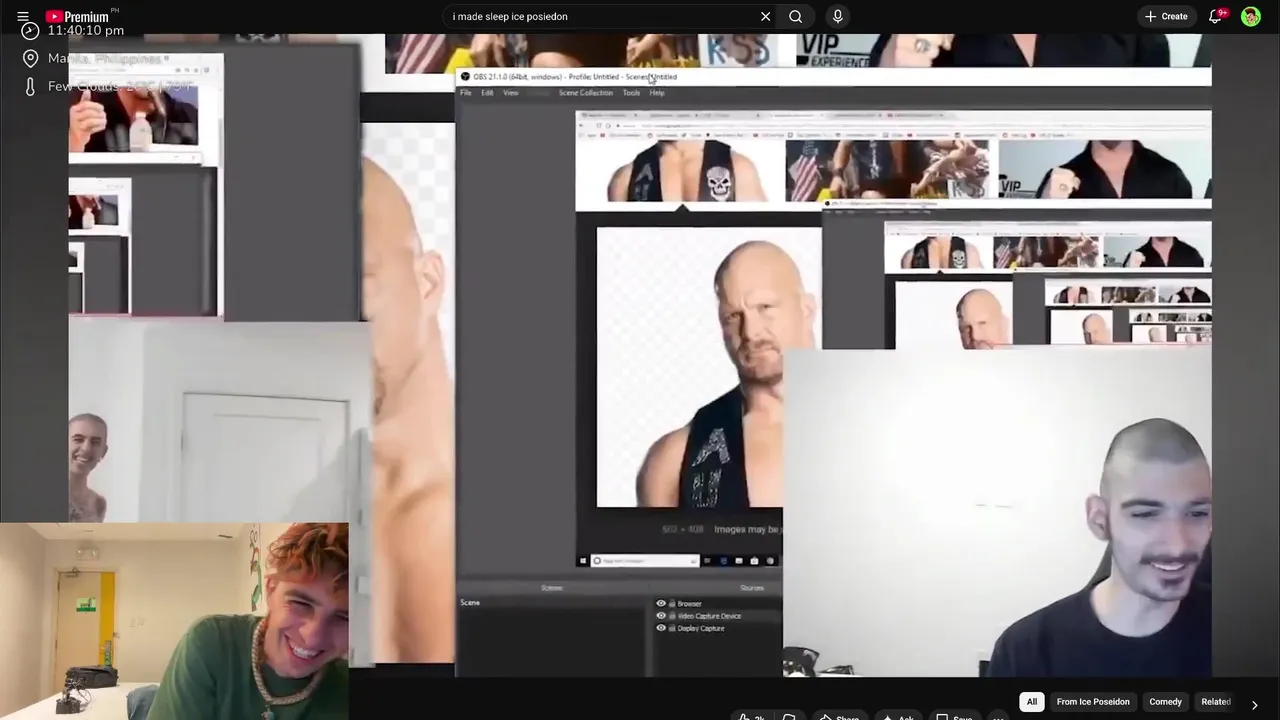Click the OBS window title text
Image resolution: width=1280 pixels, height=720 pixels.
point(575,77)
